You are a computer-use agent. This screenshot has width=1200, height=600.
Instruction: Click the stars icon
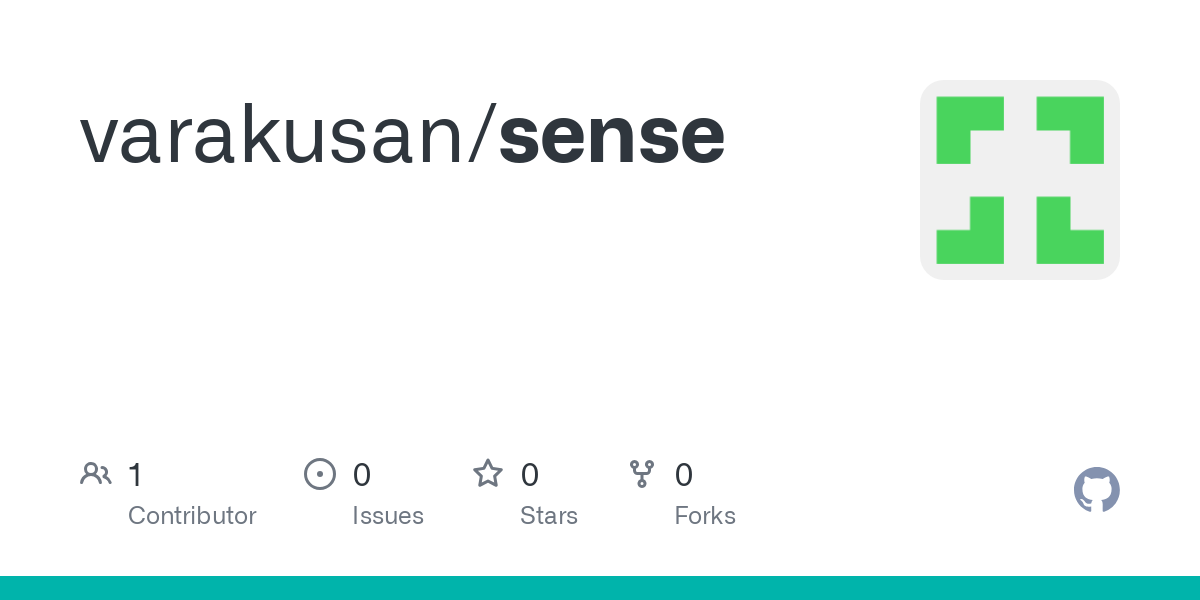tap(488, 473)
